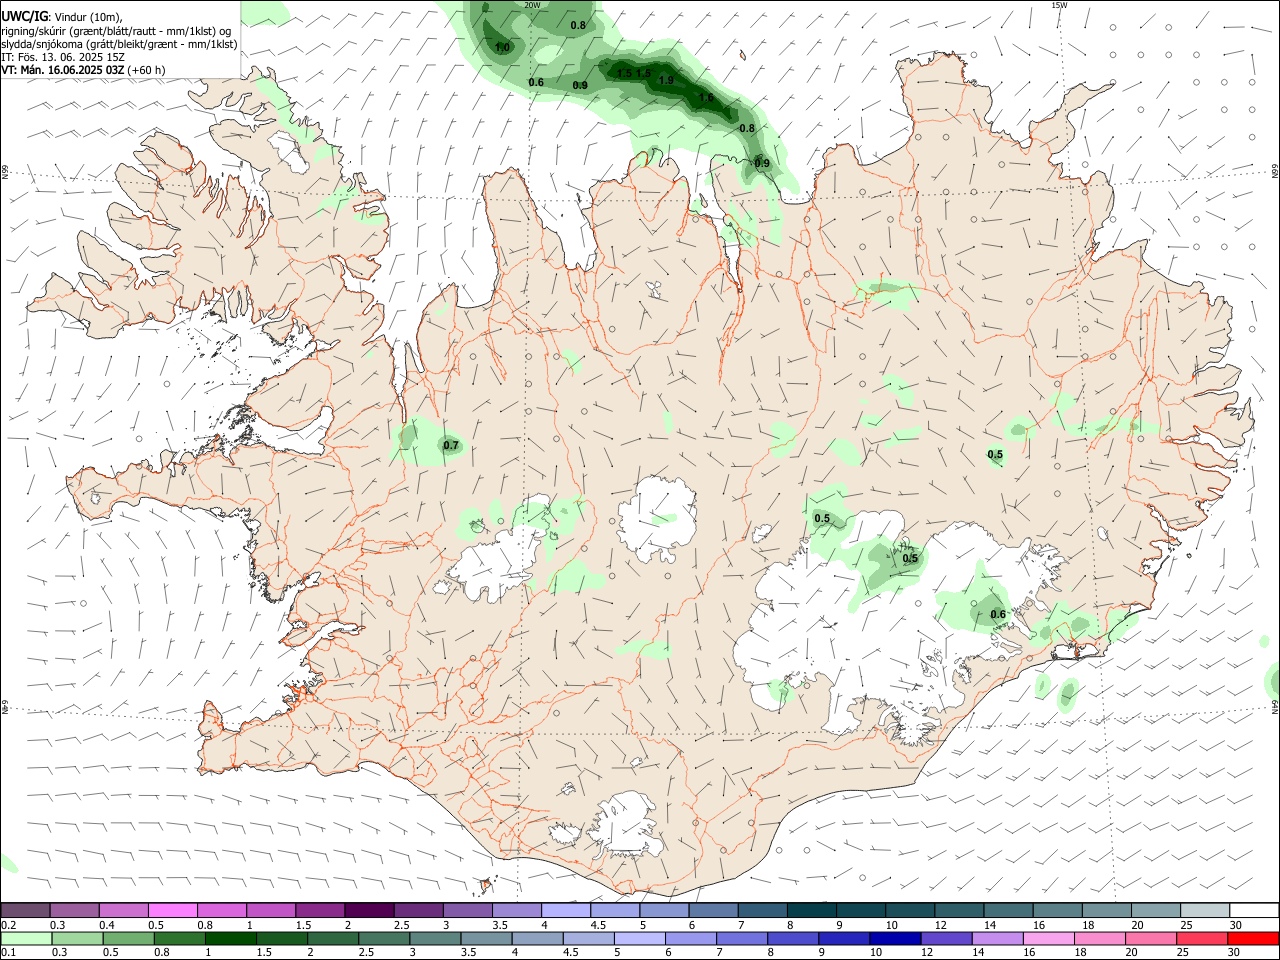
Task: Choose the light pink rain swatch at 16
Action: tap(1049, 938)
